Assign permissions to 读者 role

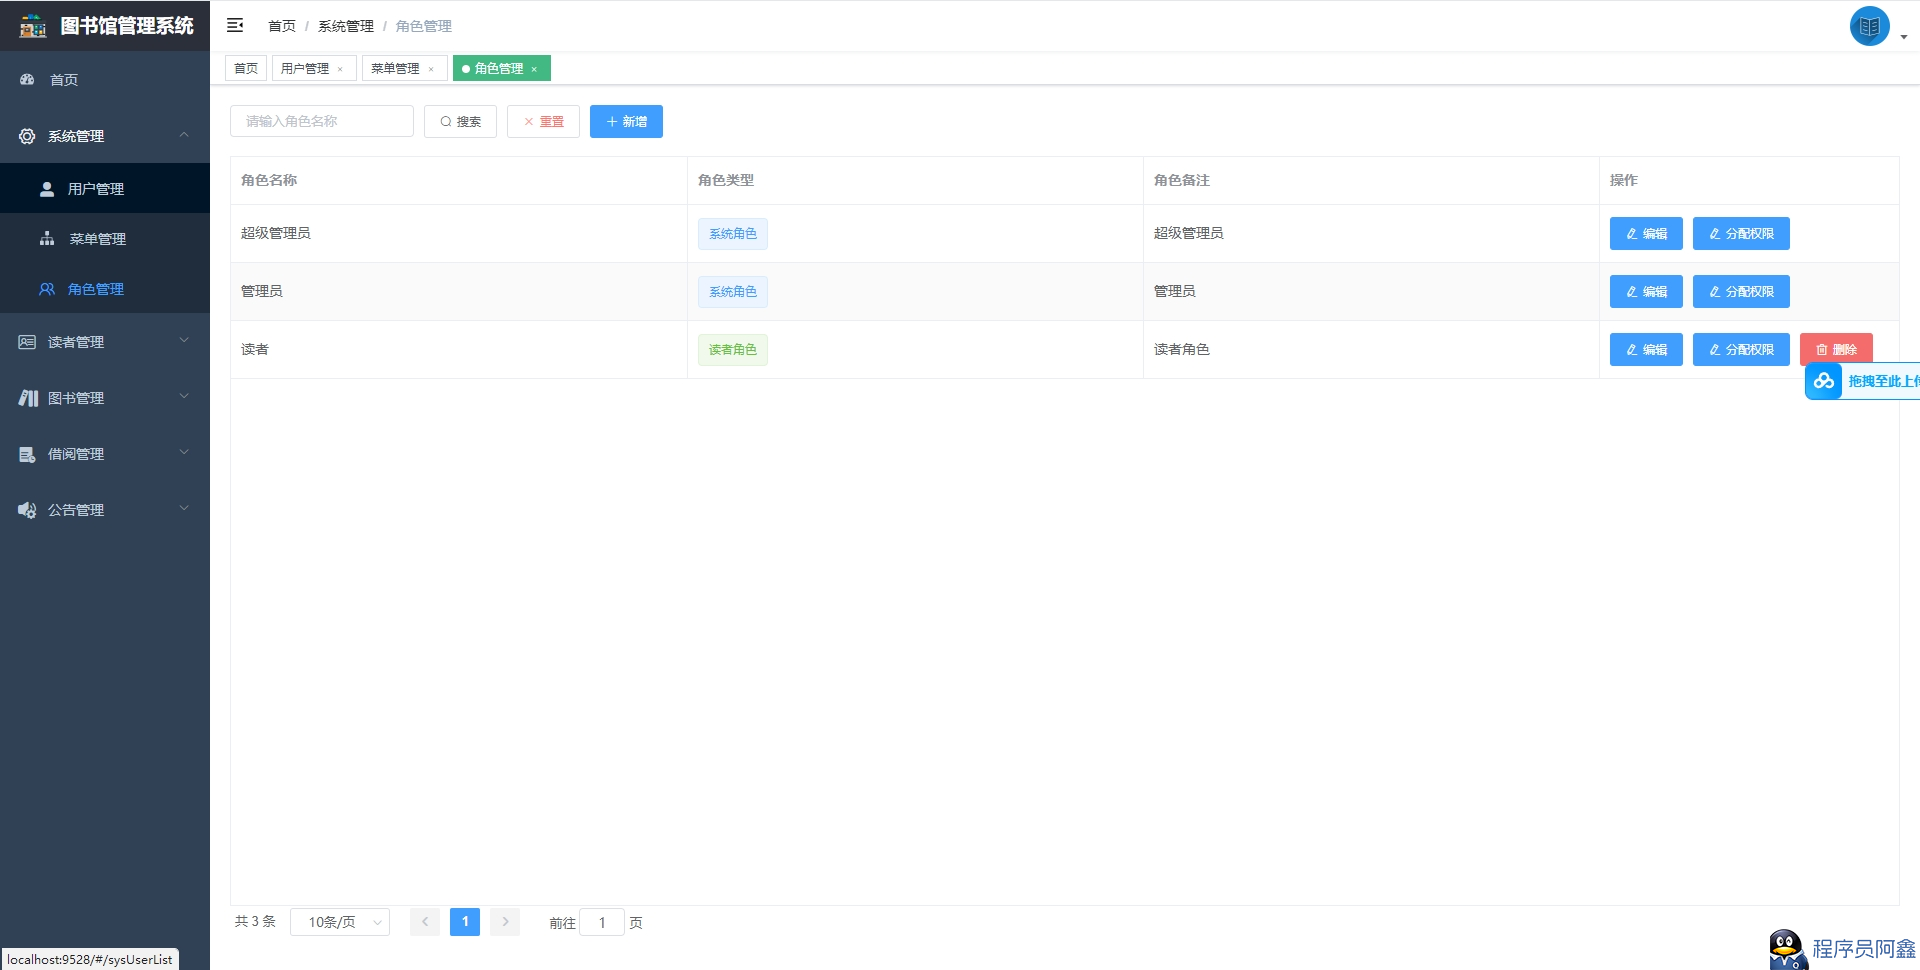(x=1741, y=350)
